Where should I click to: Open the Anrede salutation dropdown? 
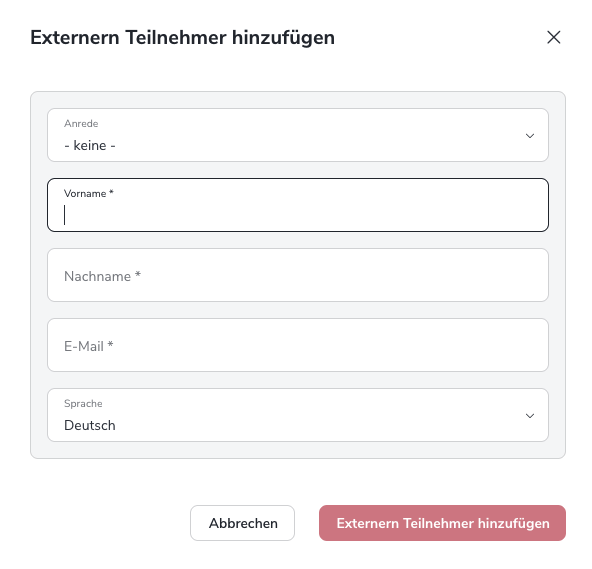point(298,135)
